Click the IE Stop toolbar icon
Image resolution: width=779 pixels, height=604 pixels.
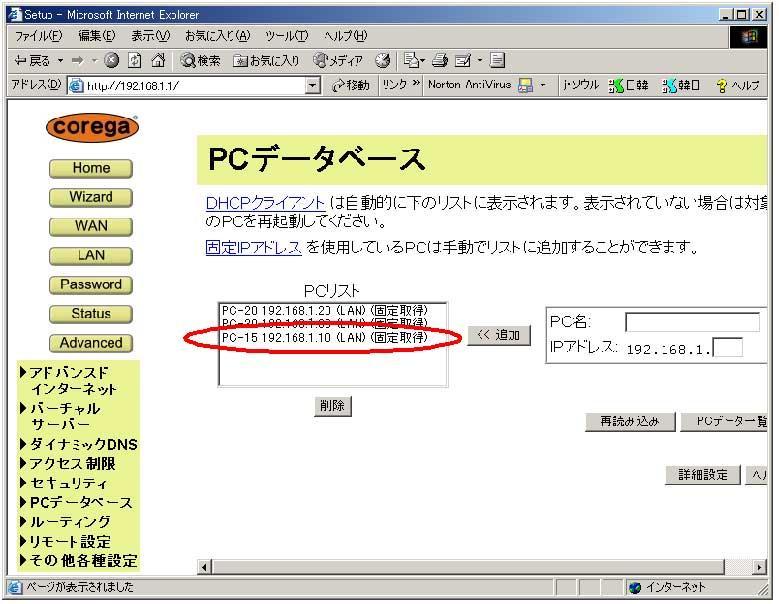tap(111, 61)
